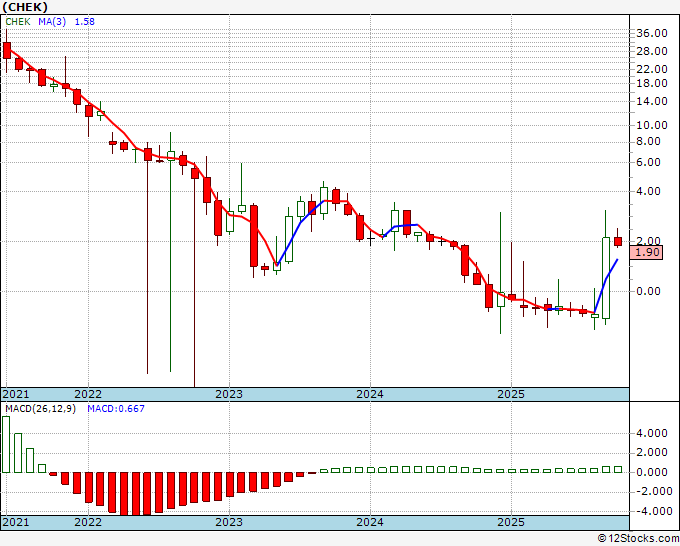
Task: Click 2021 on the MACD panel time axis
Action: 17,522
